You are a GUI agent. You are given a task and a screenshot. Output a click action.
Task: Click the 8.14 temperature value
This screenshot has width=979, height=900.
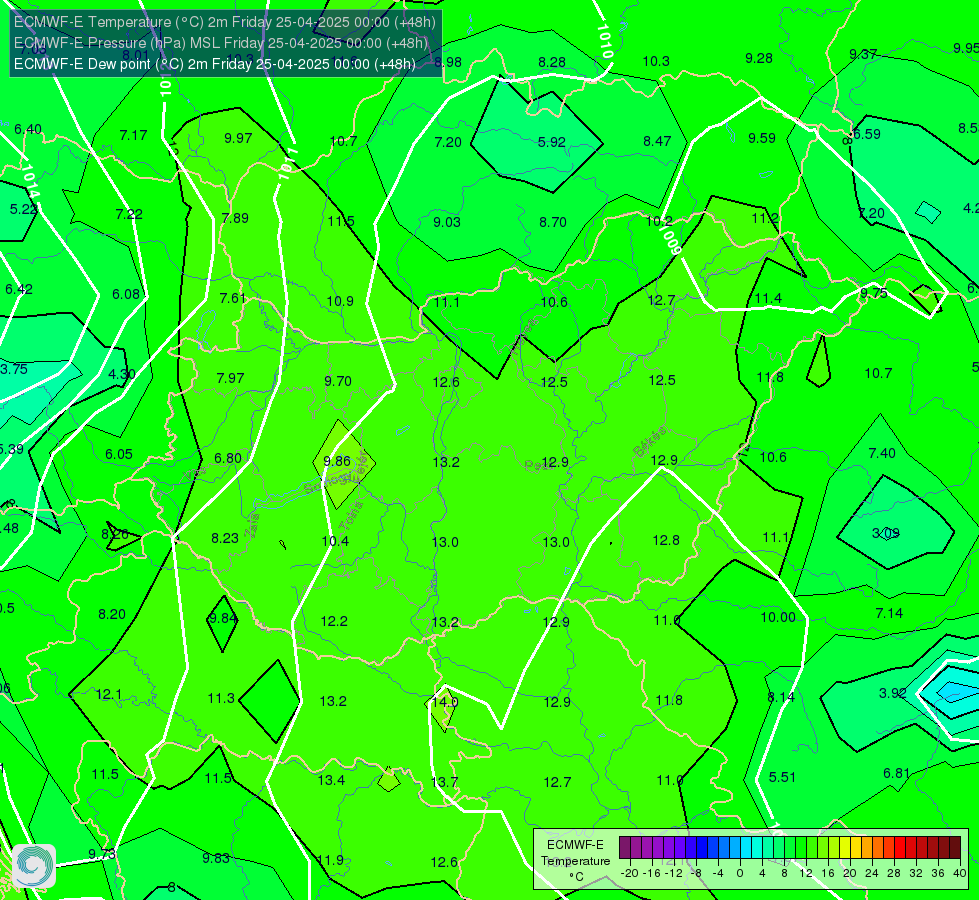point(780,697)
